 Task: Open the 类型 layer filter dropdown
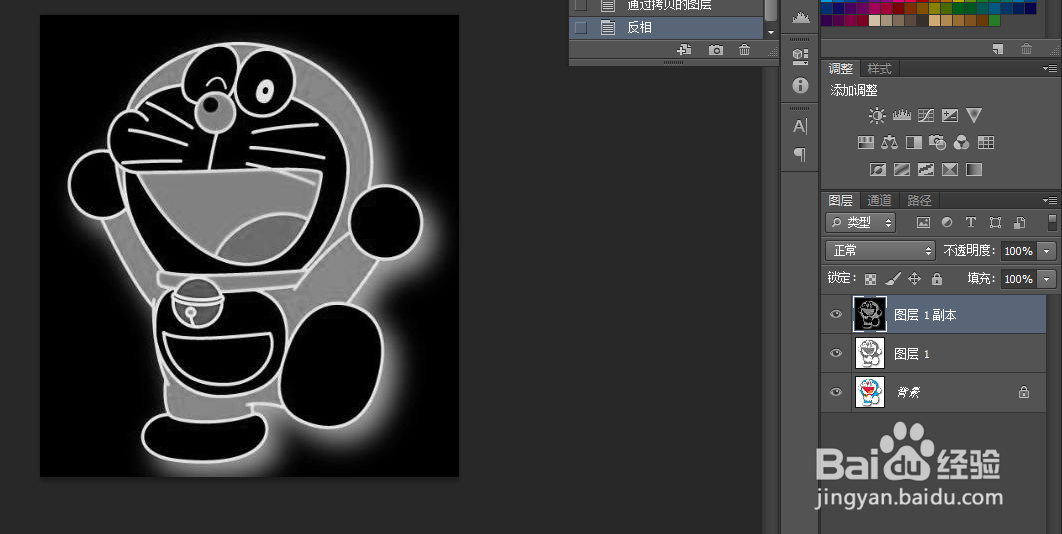coord(860,222)
